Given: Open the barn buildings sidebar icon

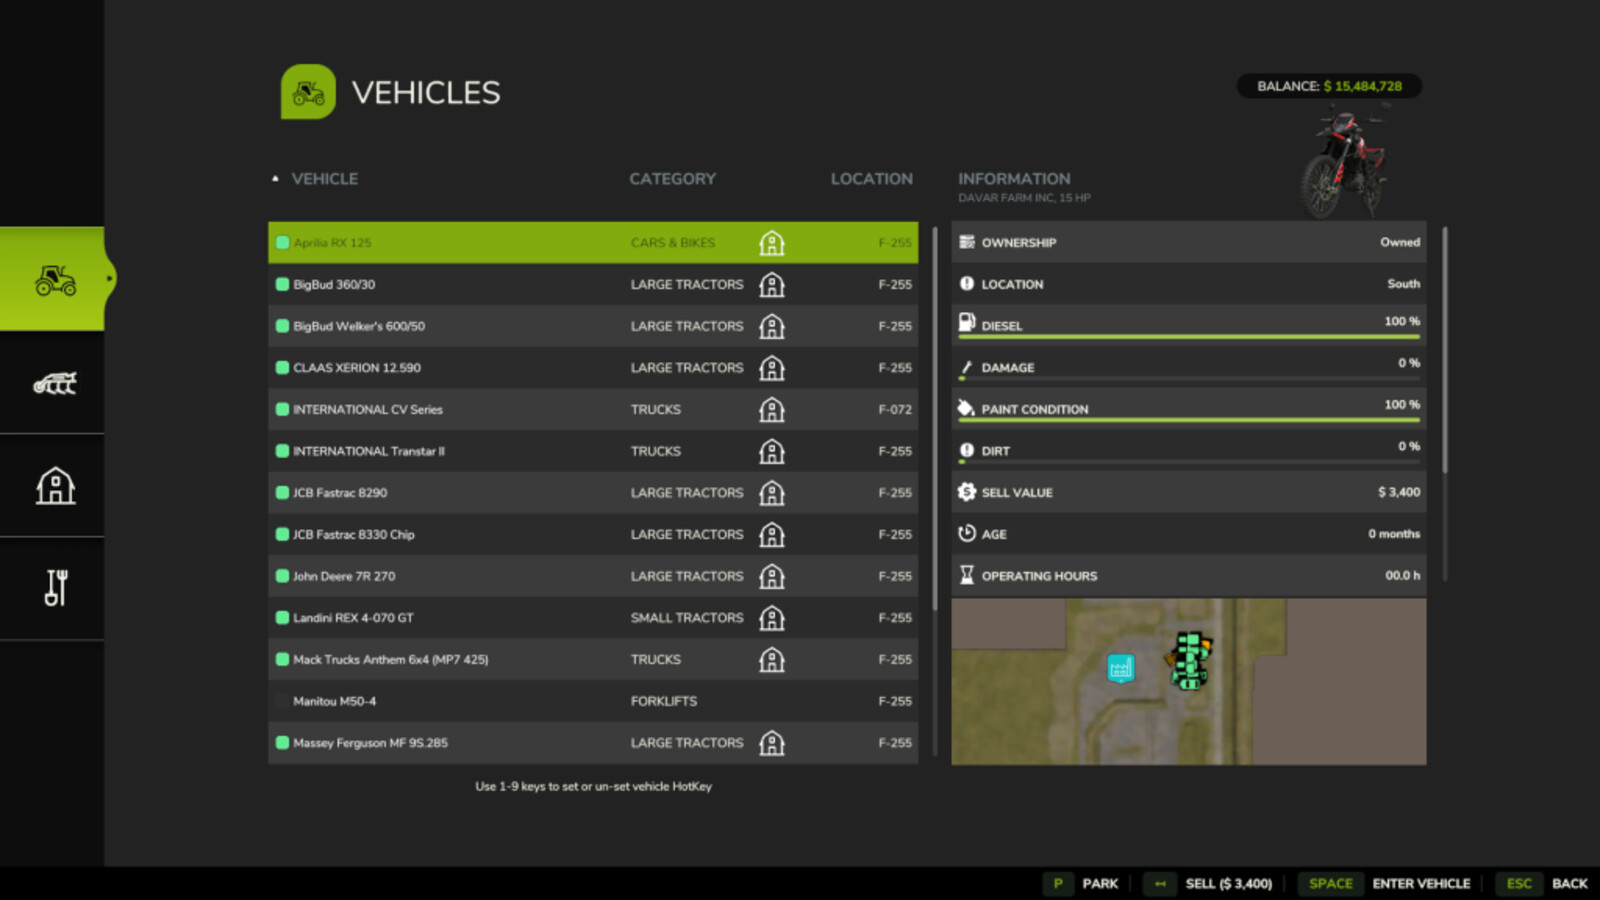Looking at the screenshot, I should pos(53,485).
